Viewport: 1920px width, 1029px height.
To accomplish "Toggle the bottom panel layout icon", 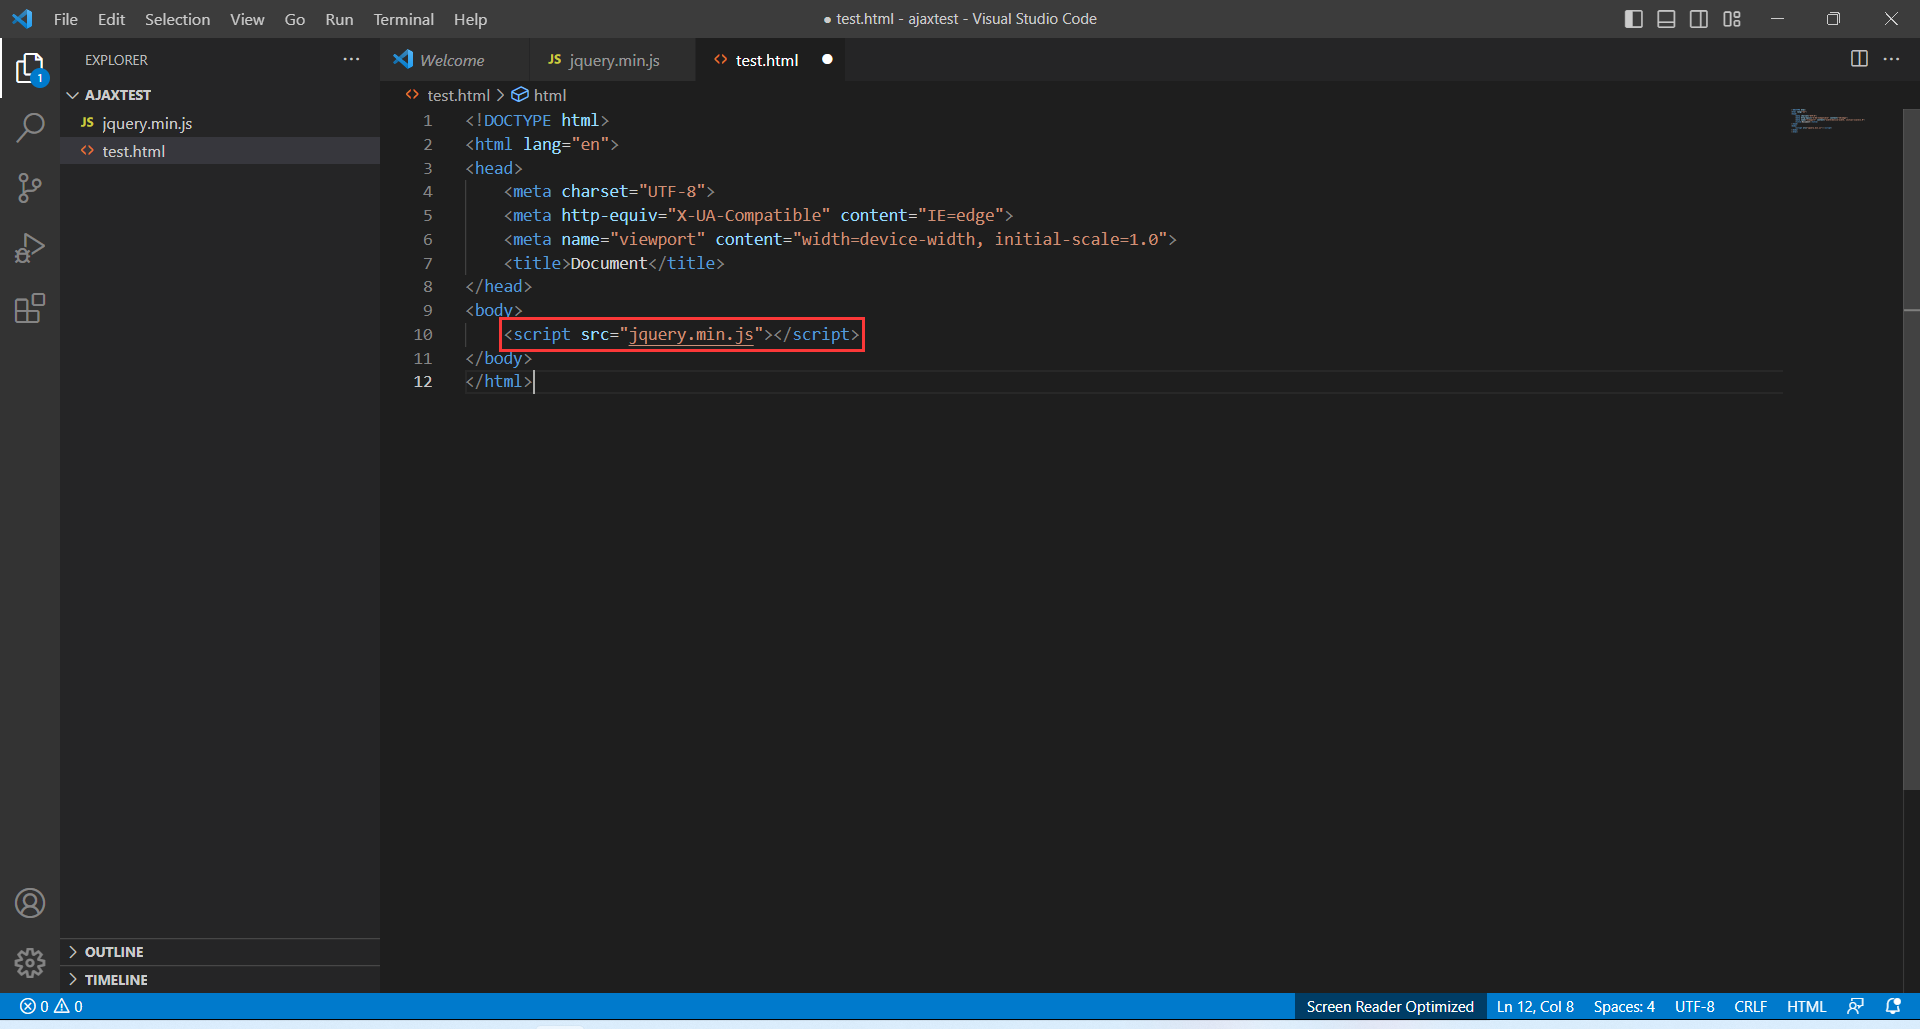I will [x=1666, y=19].
